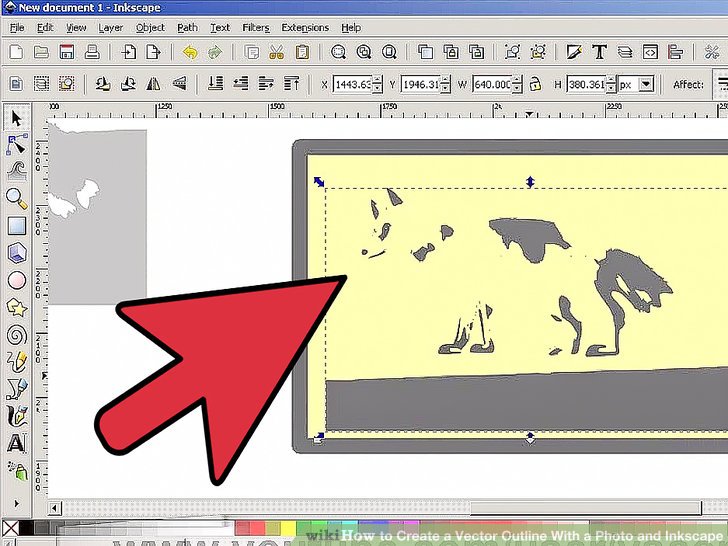Set fill to none X swatch

[x=10, y=527]
